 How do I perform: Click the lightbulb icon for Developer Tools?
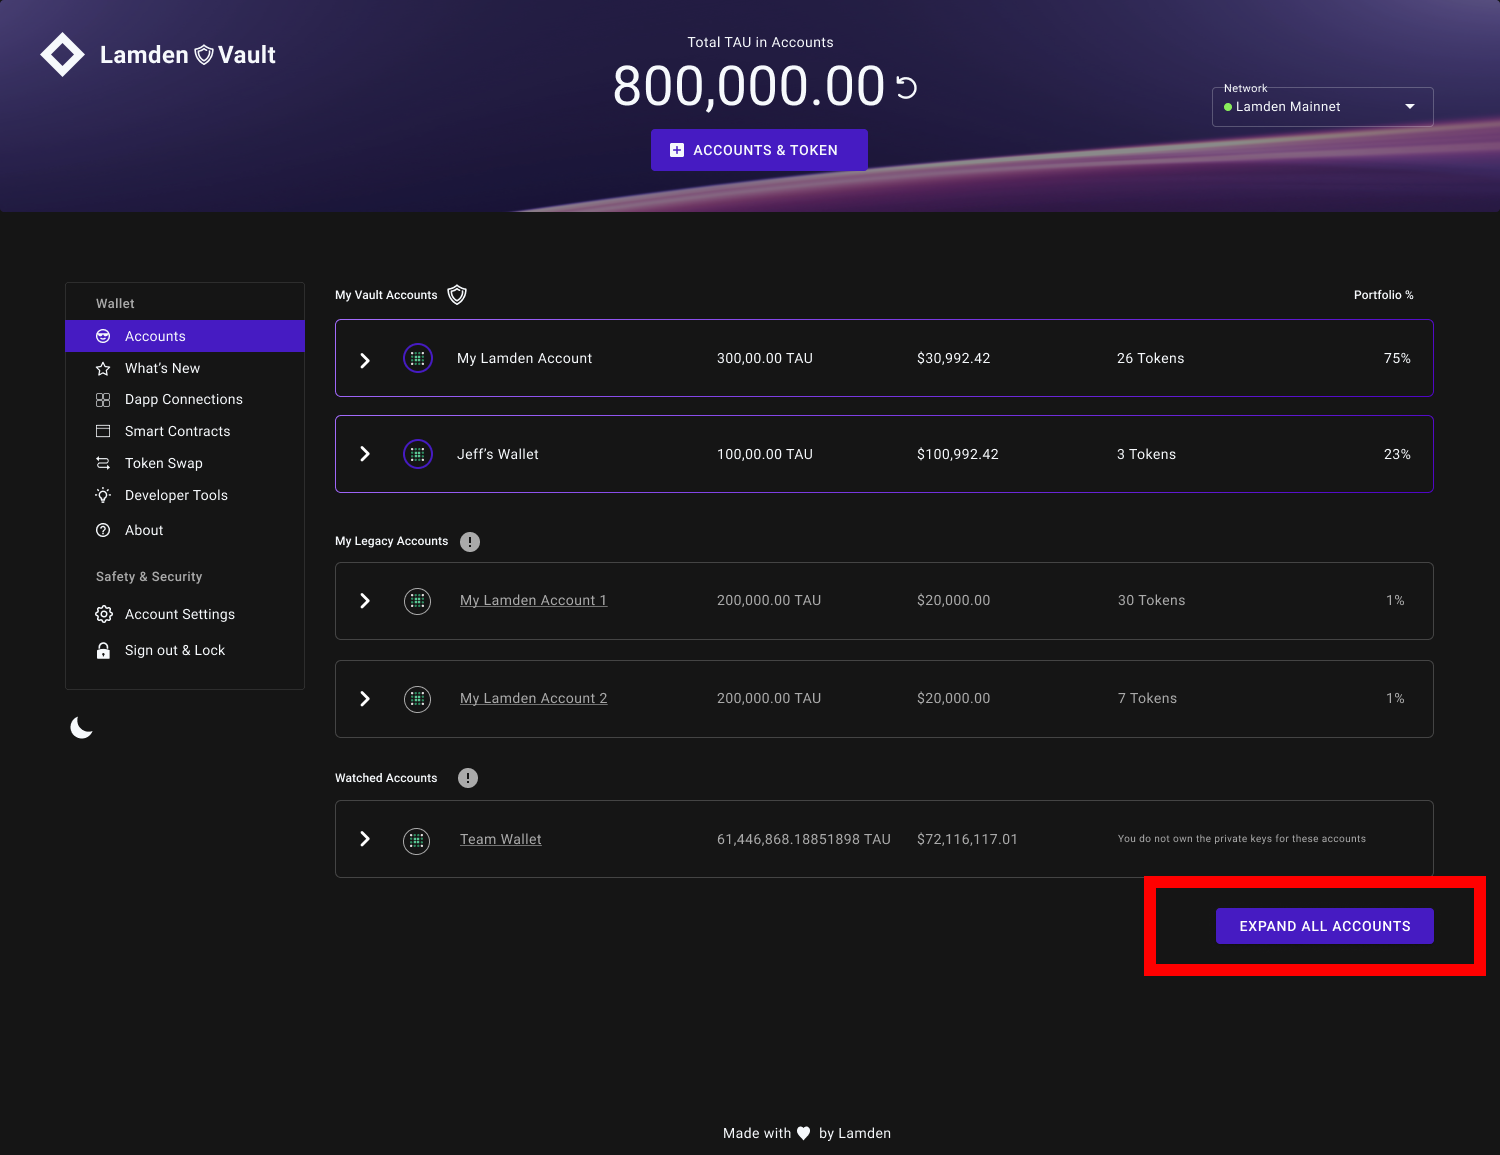click(x=103, y=495)
